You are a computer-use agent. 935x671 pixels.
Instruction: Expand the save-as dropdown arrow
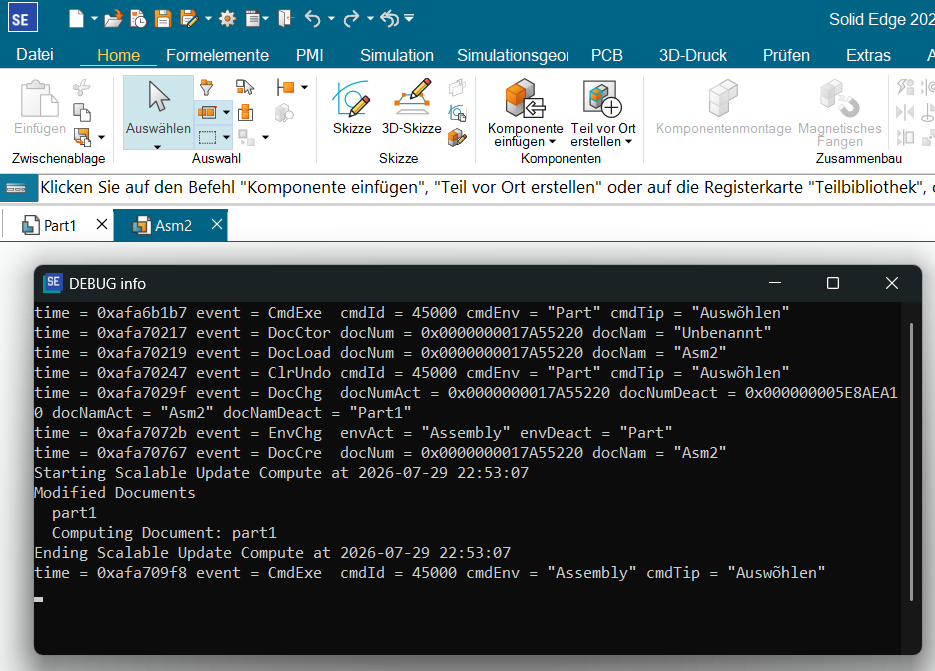coord(208,19)
